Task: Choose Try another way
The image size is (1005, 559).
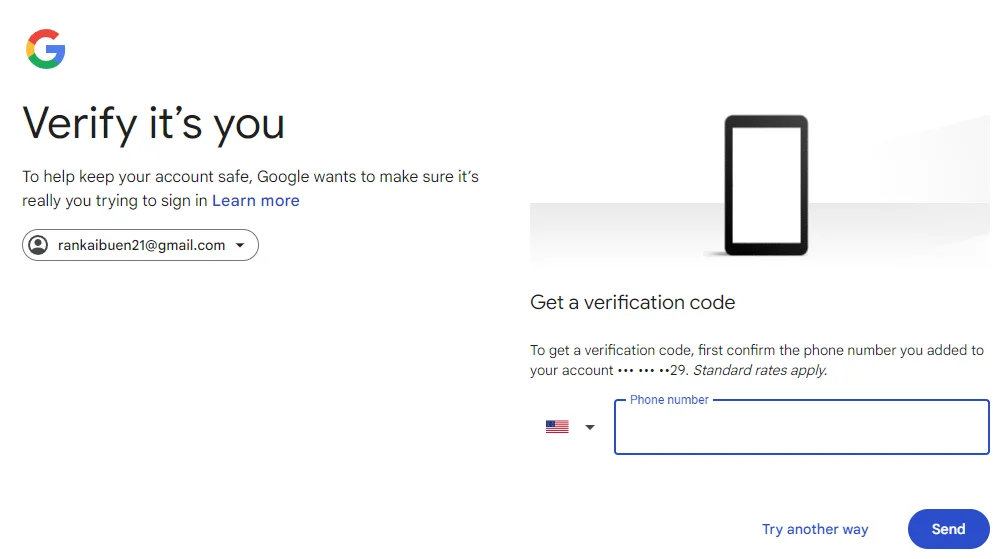Action: click(815, 529)
